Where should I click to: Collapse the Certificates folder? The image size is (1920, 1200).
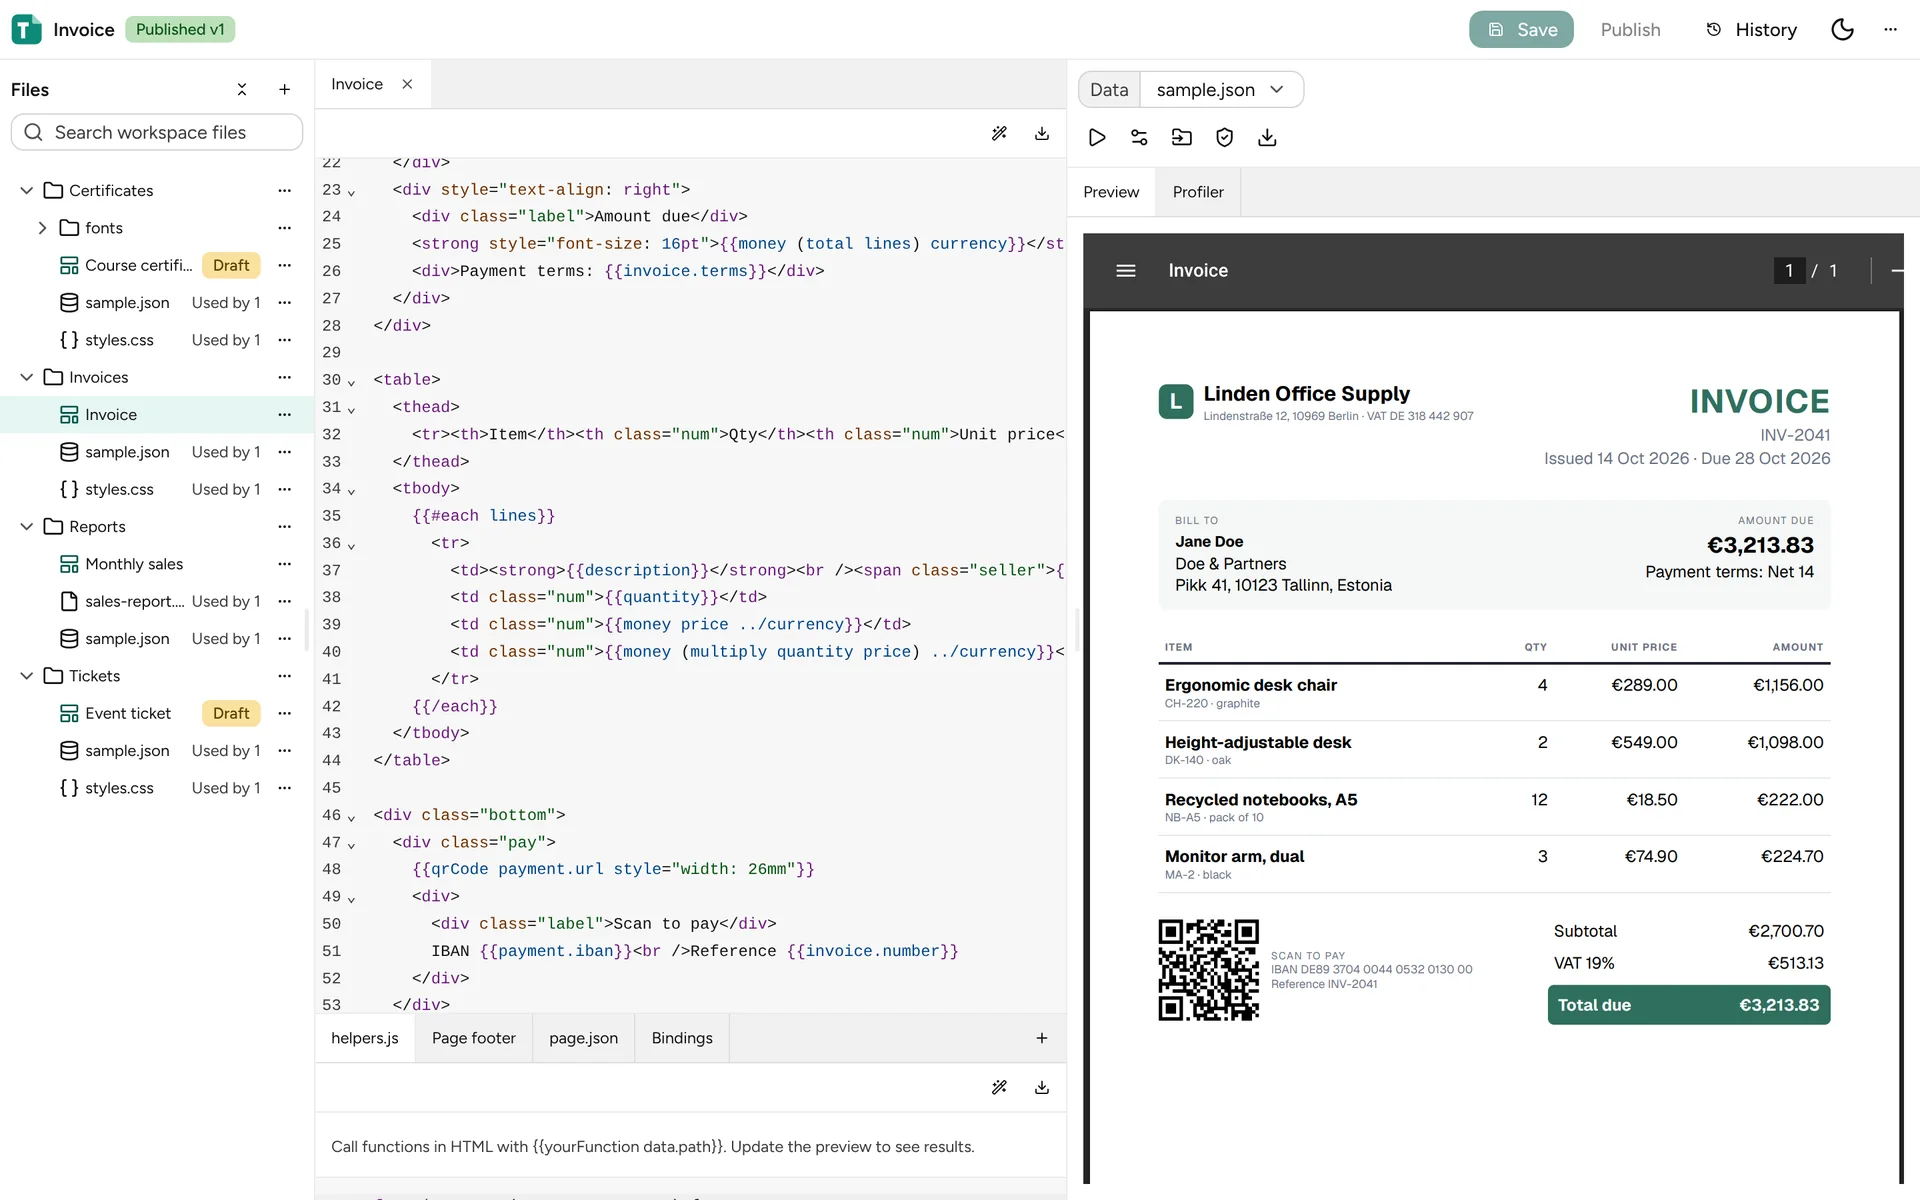[x=27, y=190]
